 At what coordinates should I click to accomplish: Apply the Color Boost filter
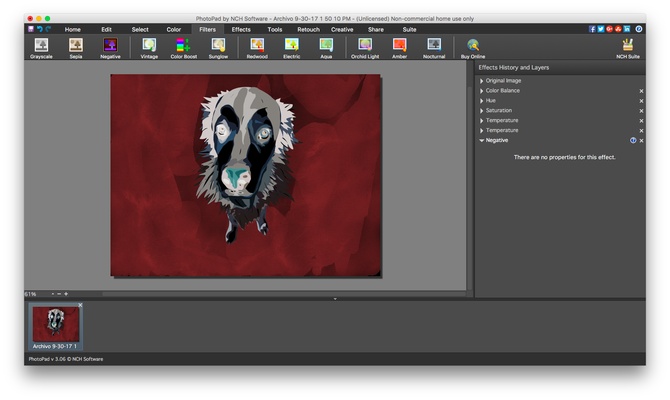coord(184,48)
